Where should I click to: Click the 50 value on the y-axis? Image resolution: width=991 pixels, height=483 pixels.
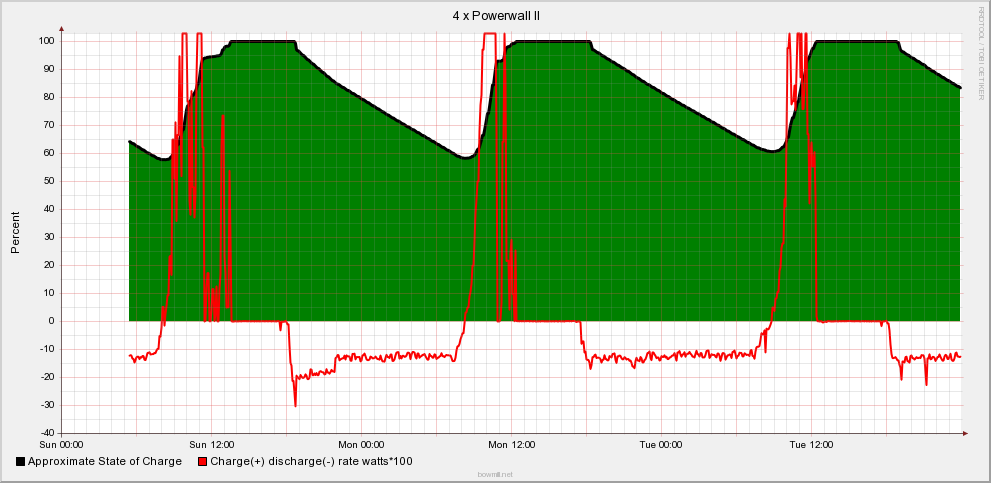tap(48, 181)
